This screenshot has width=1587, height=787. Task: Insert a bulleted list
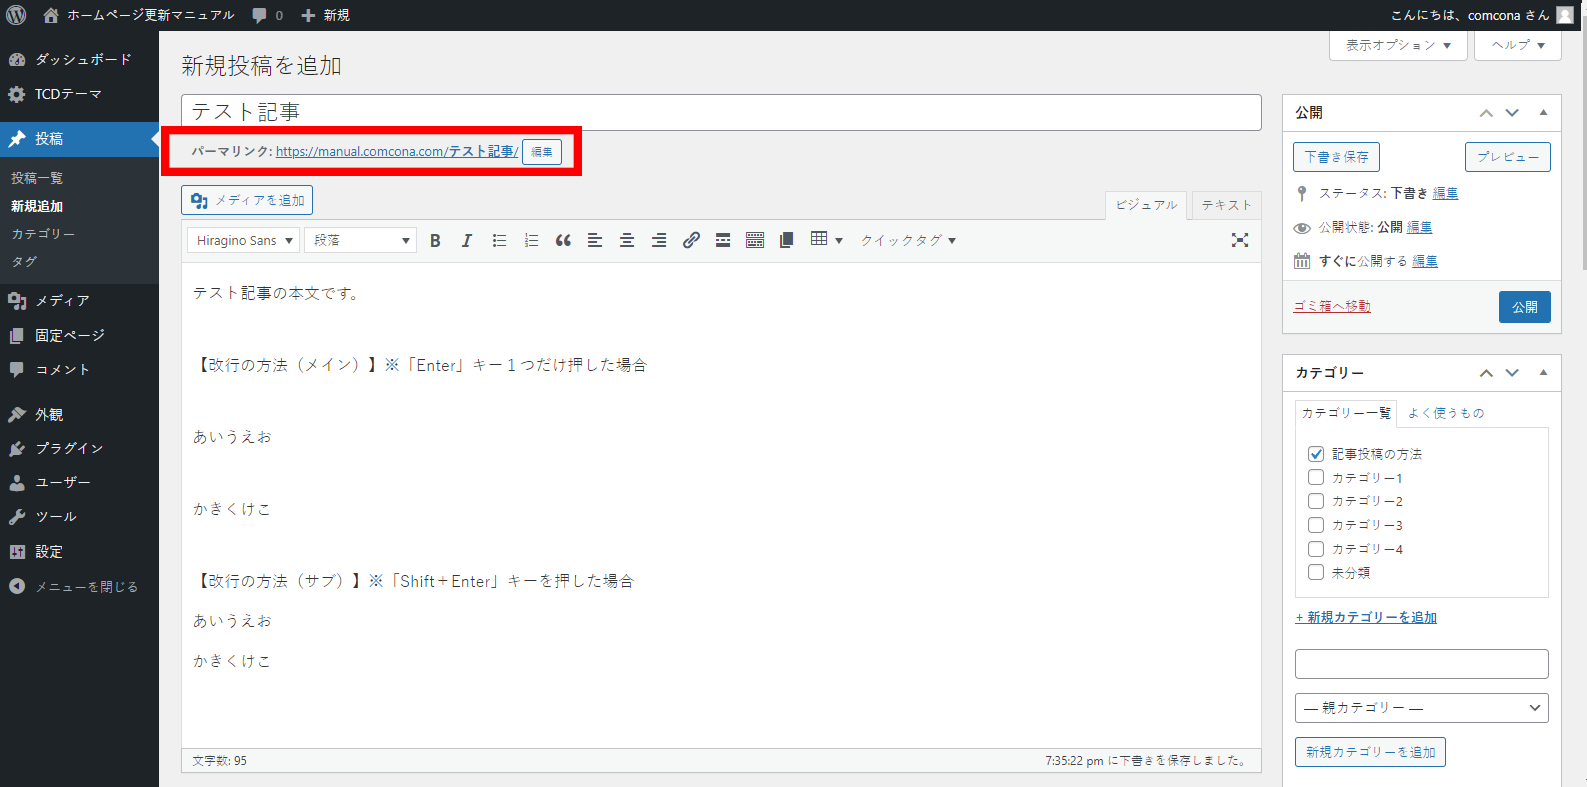(499, 241)
